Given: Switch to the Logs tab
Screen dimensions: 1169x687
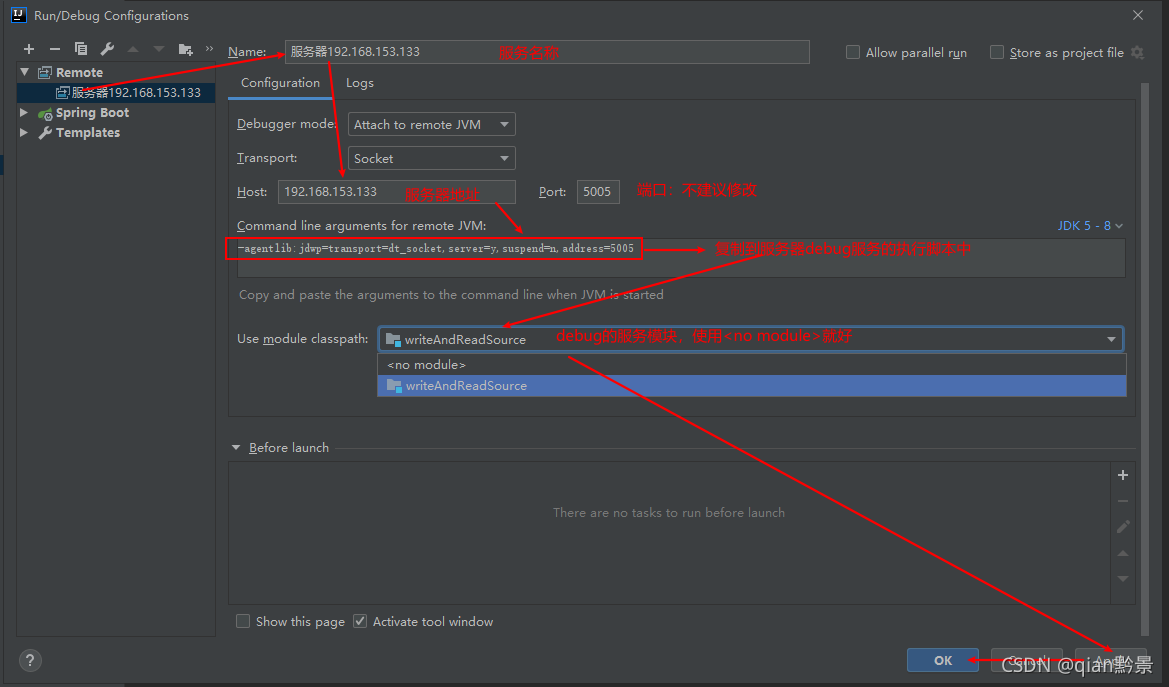Looking at the screenshot, I should coord(359,83).
